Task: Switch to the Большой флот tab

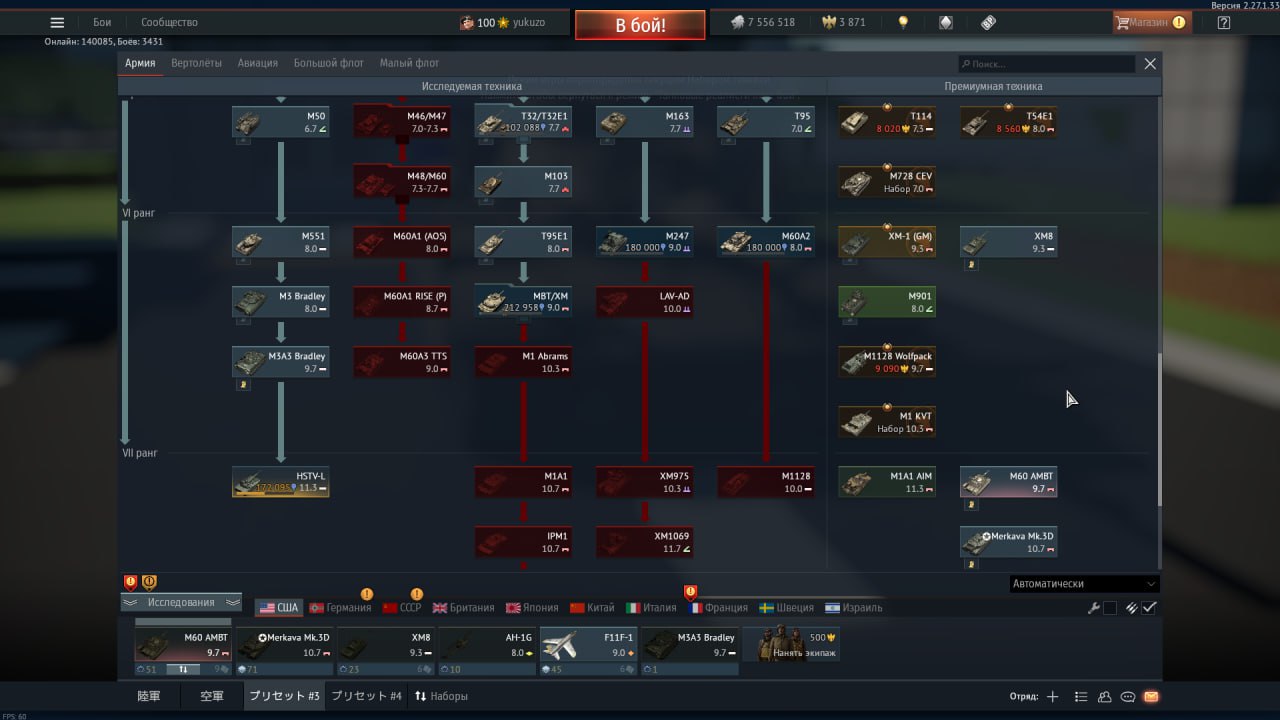Action: coord(329,63)
